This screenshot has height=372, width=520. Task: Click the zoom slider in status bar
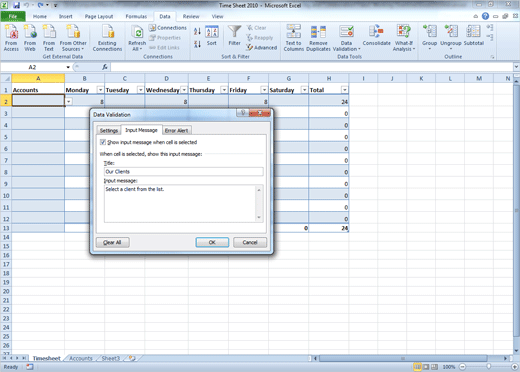(488, 367)
